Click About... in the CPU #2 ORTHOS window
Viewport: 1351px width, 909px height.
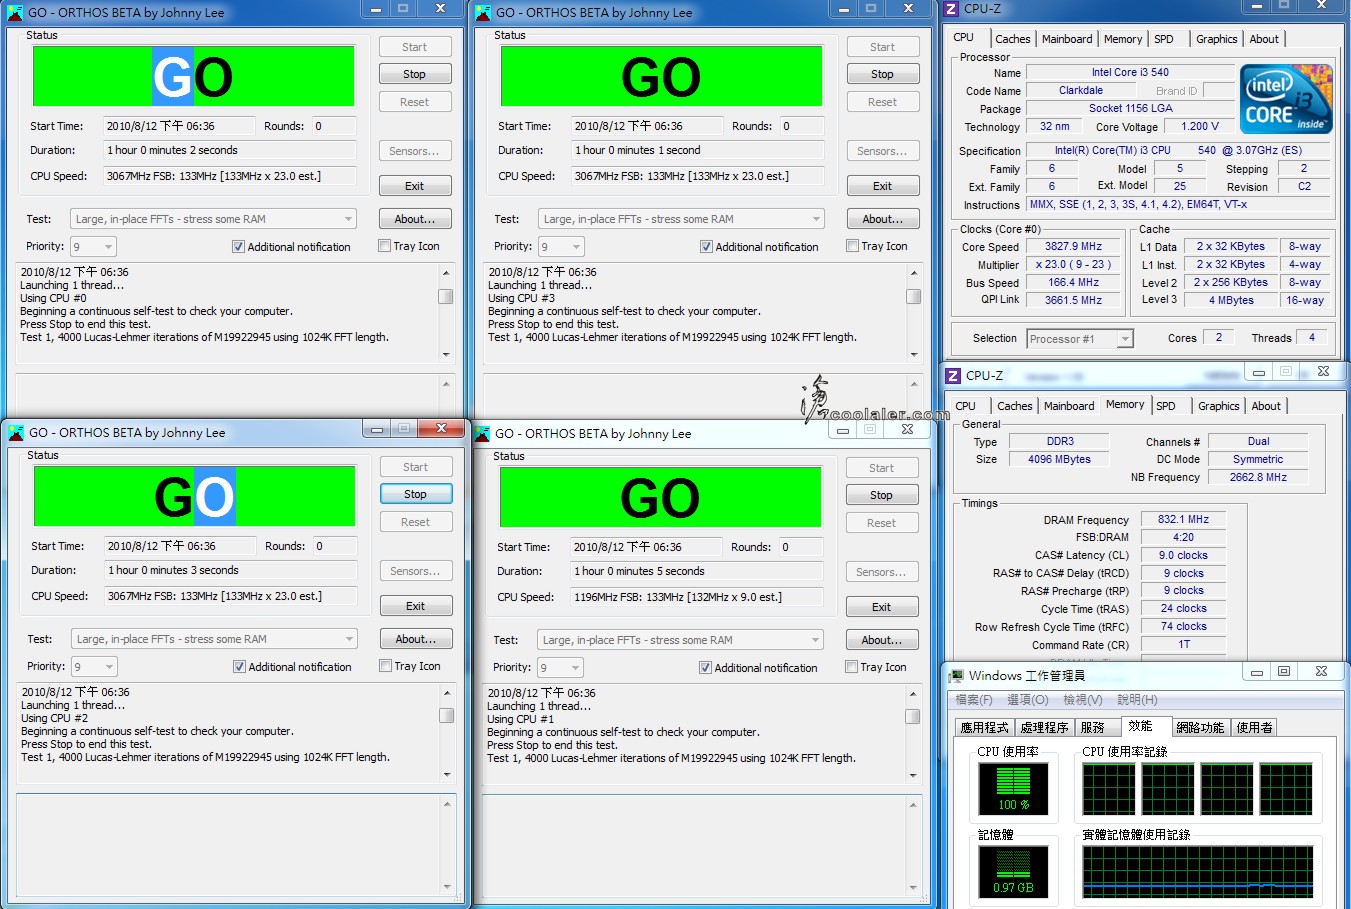416,639
